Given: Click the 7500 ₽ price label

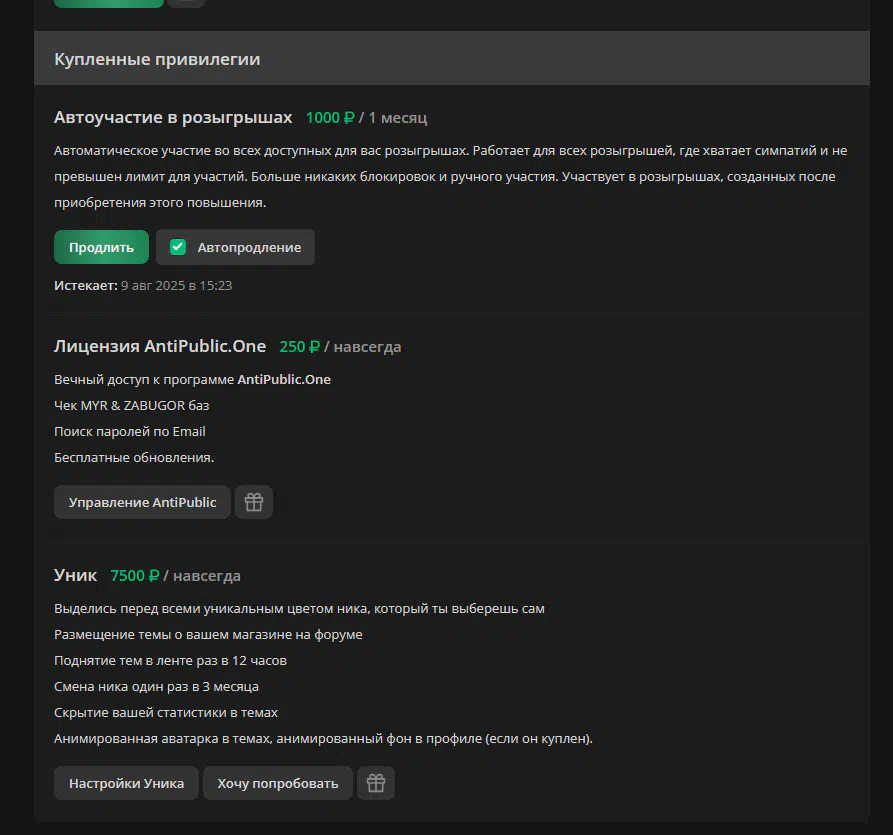Looking at the screenshot, I should tap(135, 576).
